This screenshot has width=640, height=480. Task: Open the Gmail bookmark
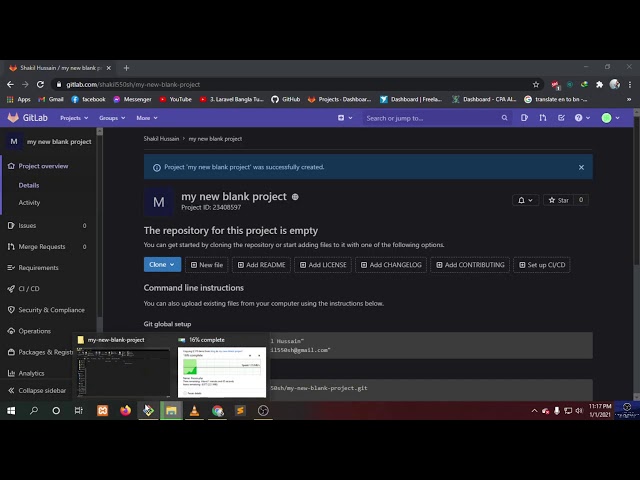51,99
